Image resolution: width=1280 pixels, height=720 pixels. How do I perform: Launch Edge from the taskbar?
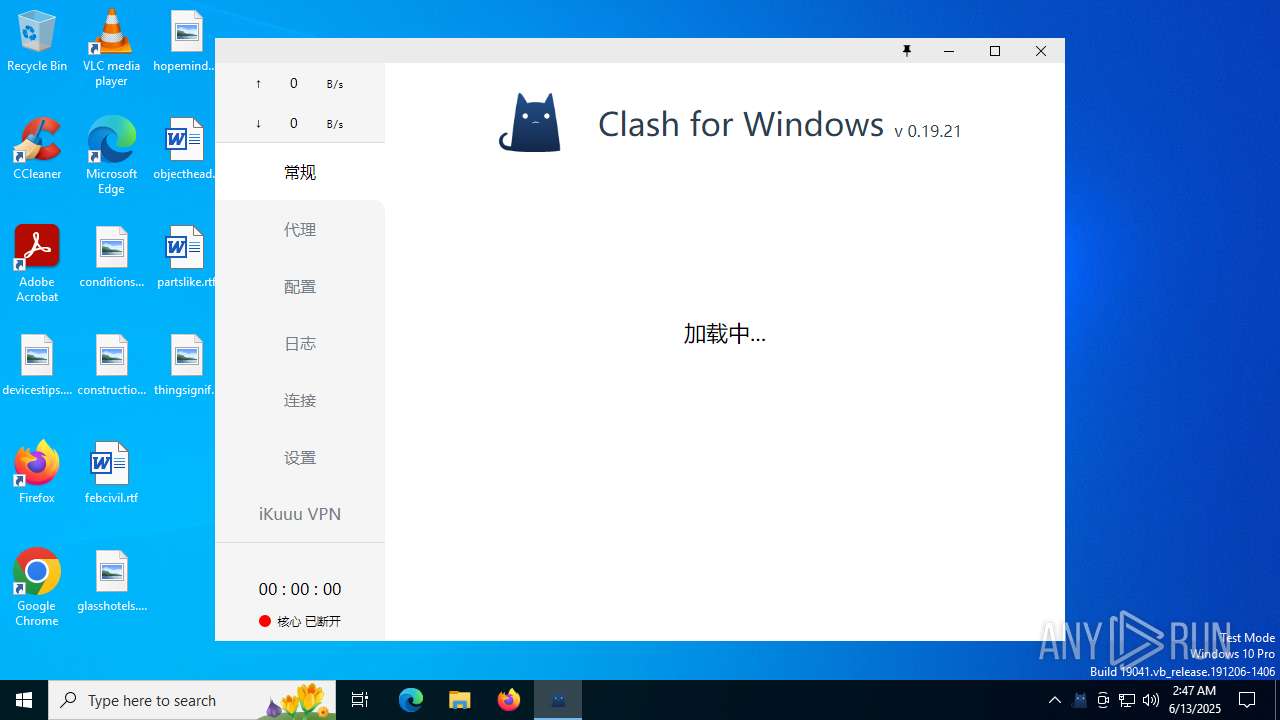click(411, 700)
